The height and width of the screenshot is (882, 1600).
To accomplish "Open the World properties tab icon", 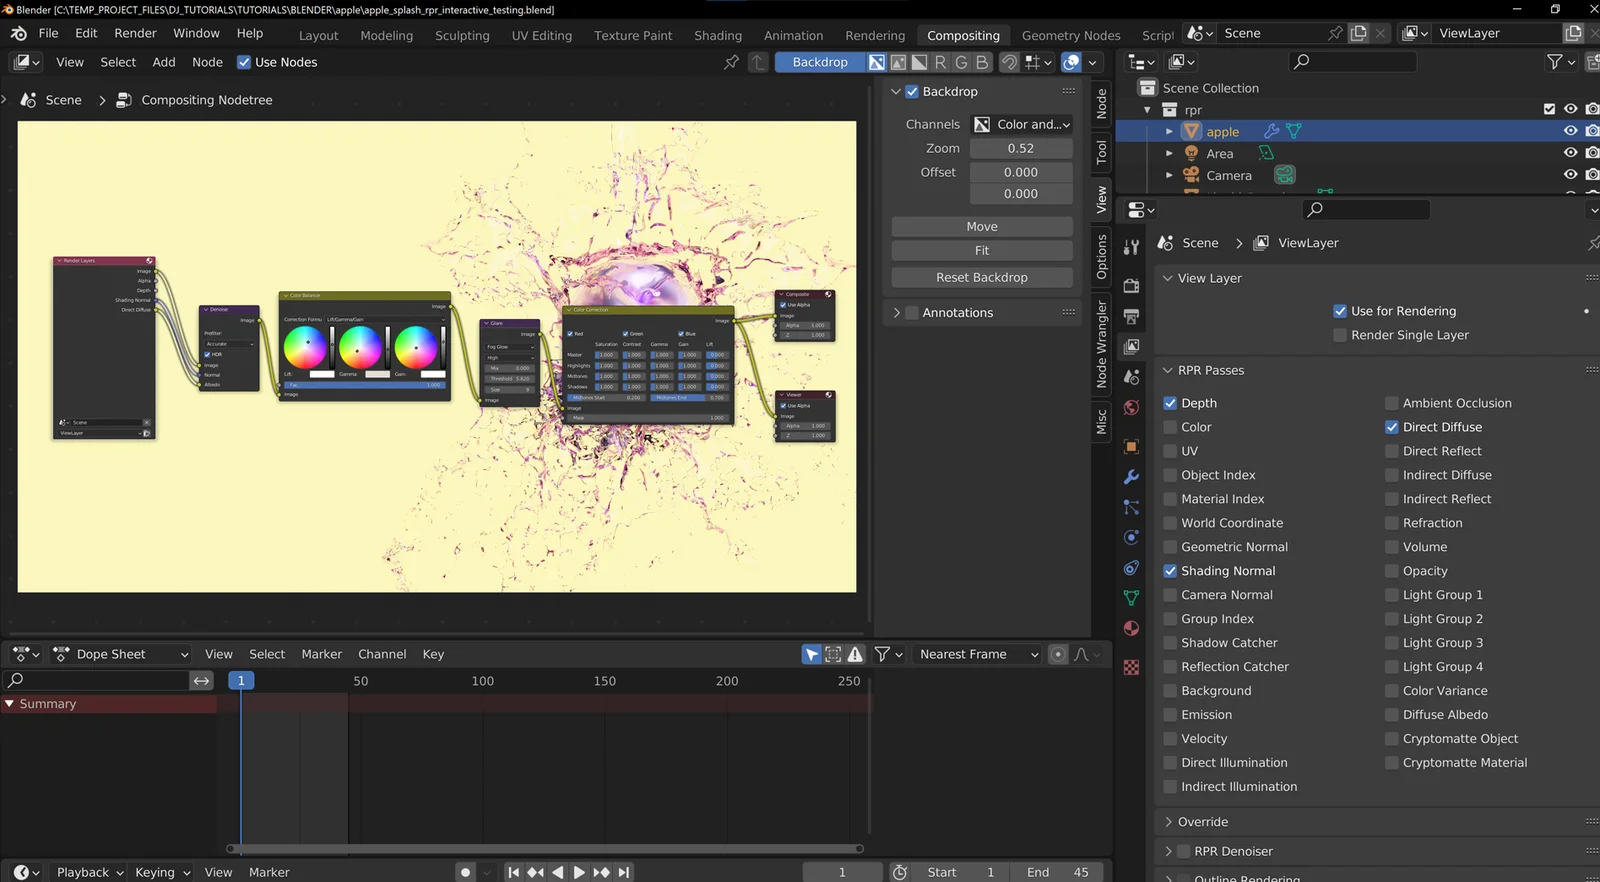I will coord(1131,407).
